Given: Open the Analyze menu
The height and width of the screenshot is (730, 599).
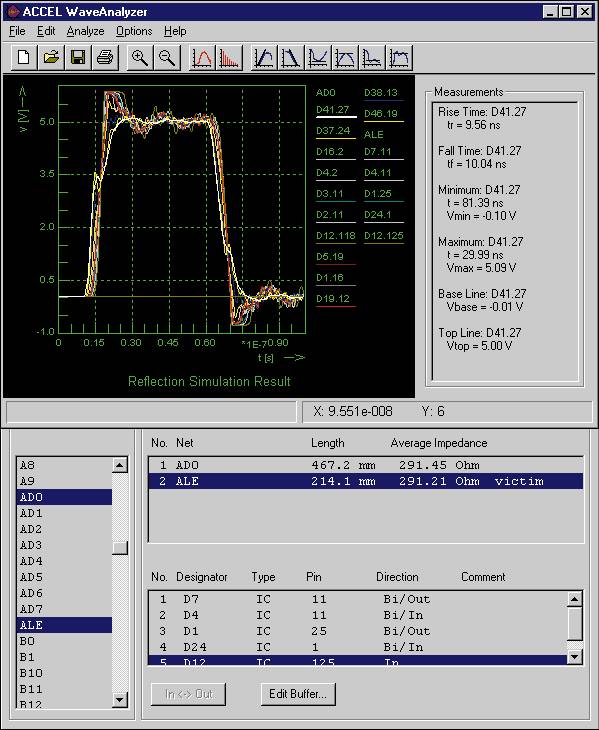Looking at the screenshot, I should coord(85,31).
